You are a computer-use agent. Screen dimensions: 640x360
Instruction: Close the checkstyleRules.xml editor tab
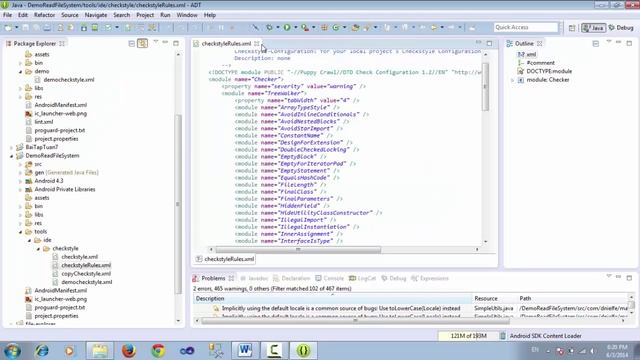point(256,43)
